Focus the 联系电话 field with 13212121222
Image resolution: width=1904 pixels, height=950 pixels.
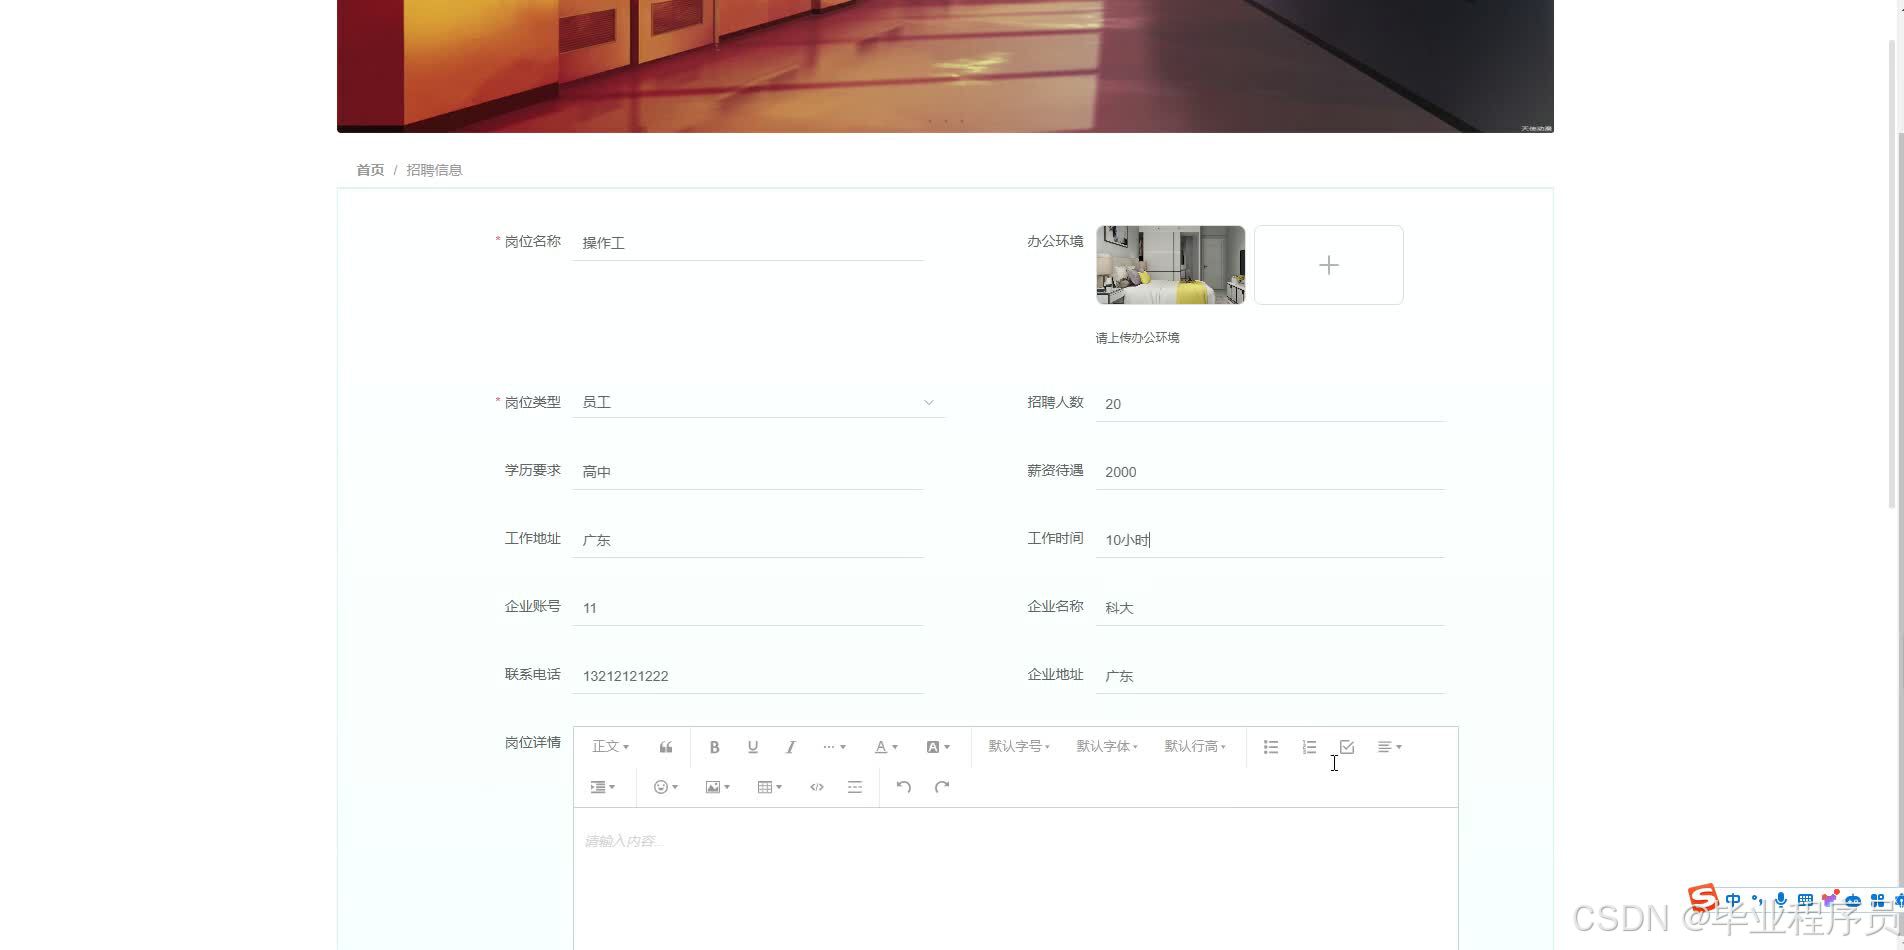748,676
